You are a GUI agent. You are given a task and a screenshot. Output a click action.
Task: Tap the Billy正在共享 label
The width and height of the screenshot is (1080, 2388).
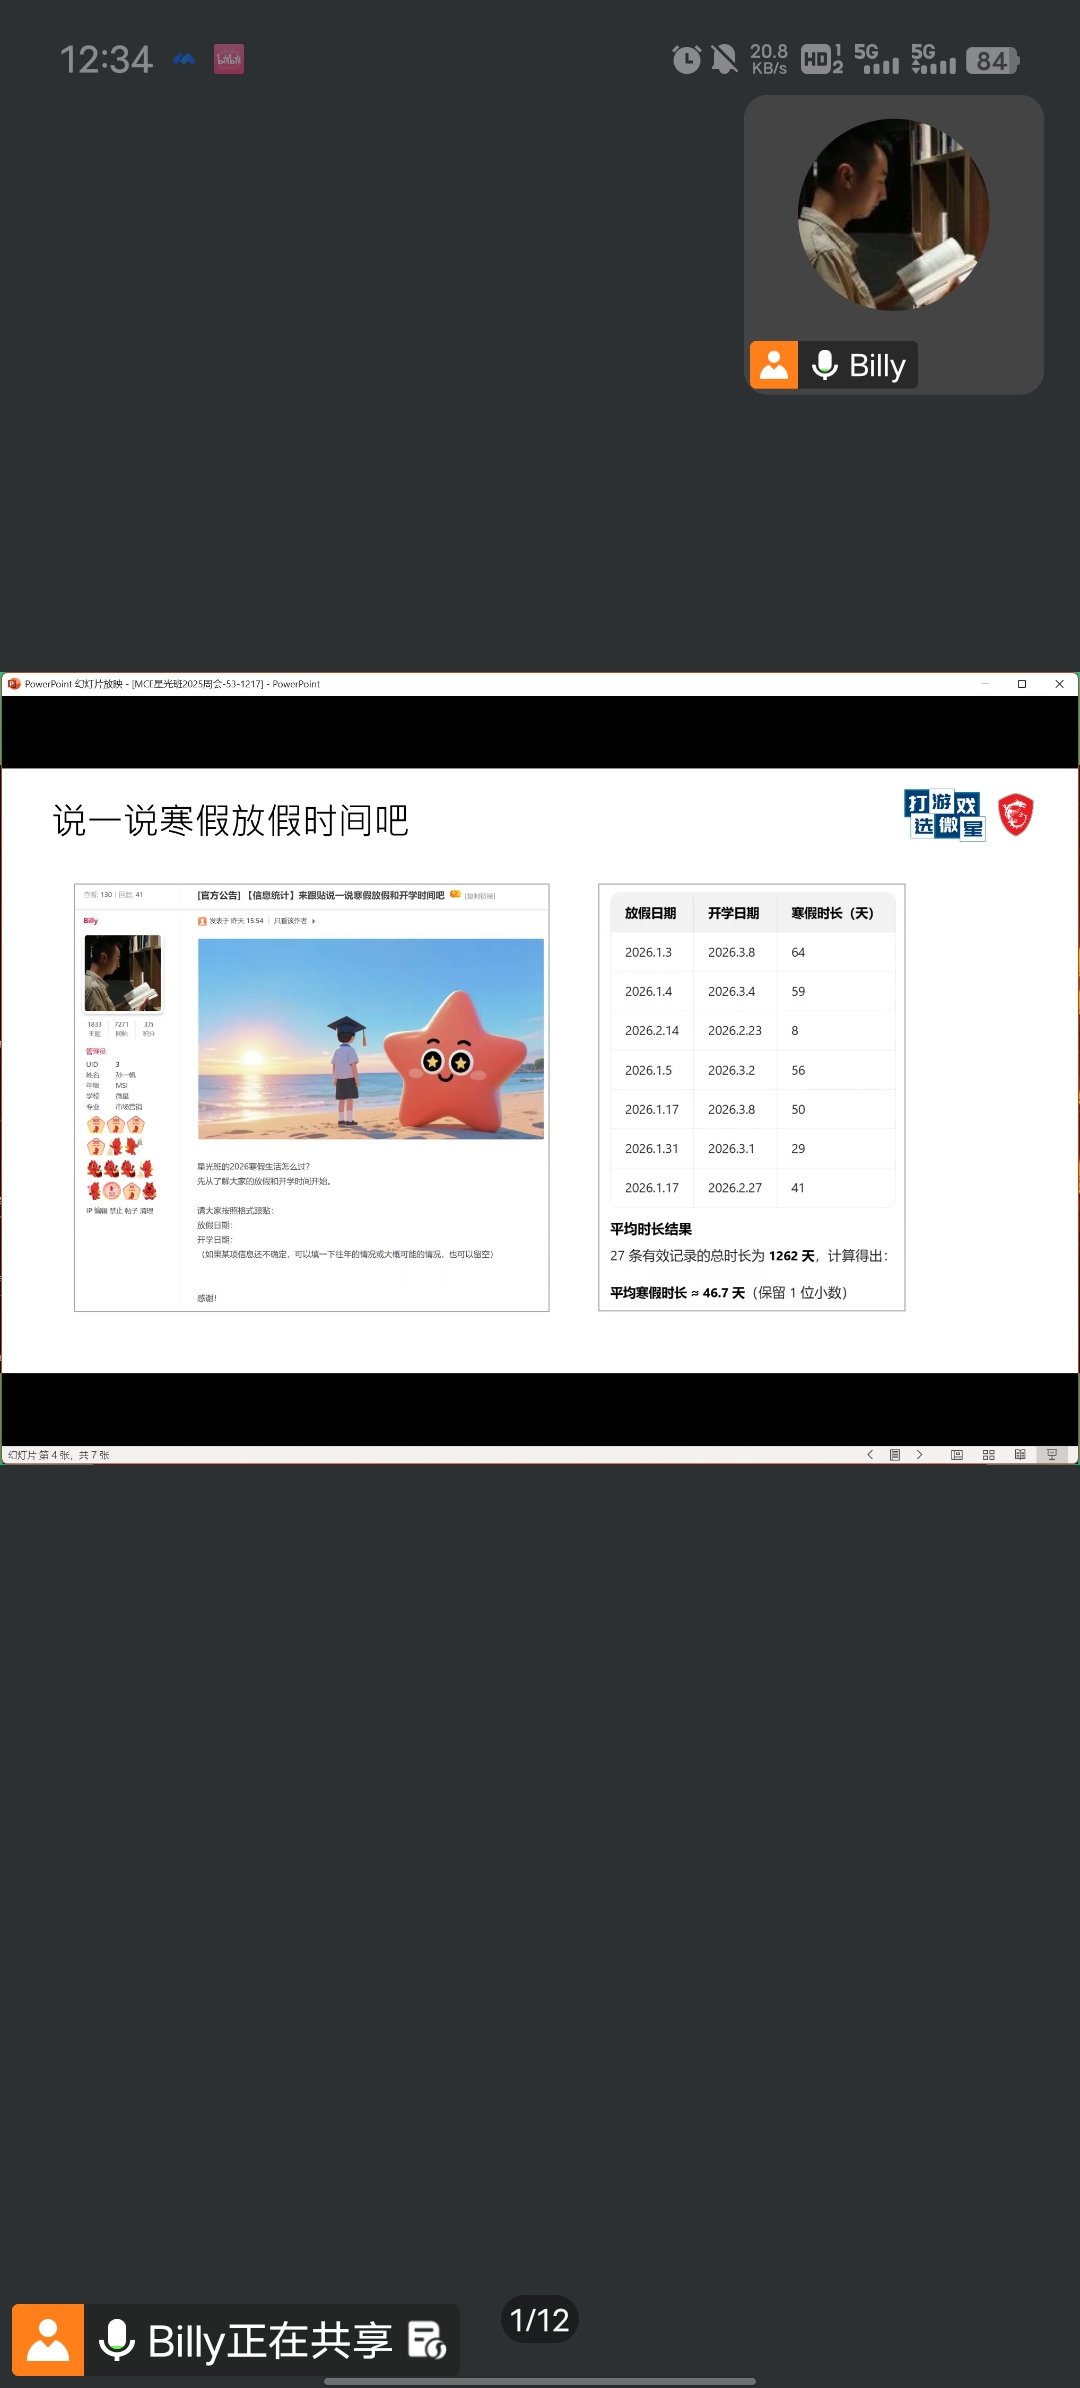270,2340
